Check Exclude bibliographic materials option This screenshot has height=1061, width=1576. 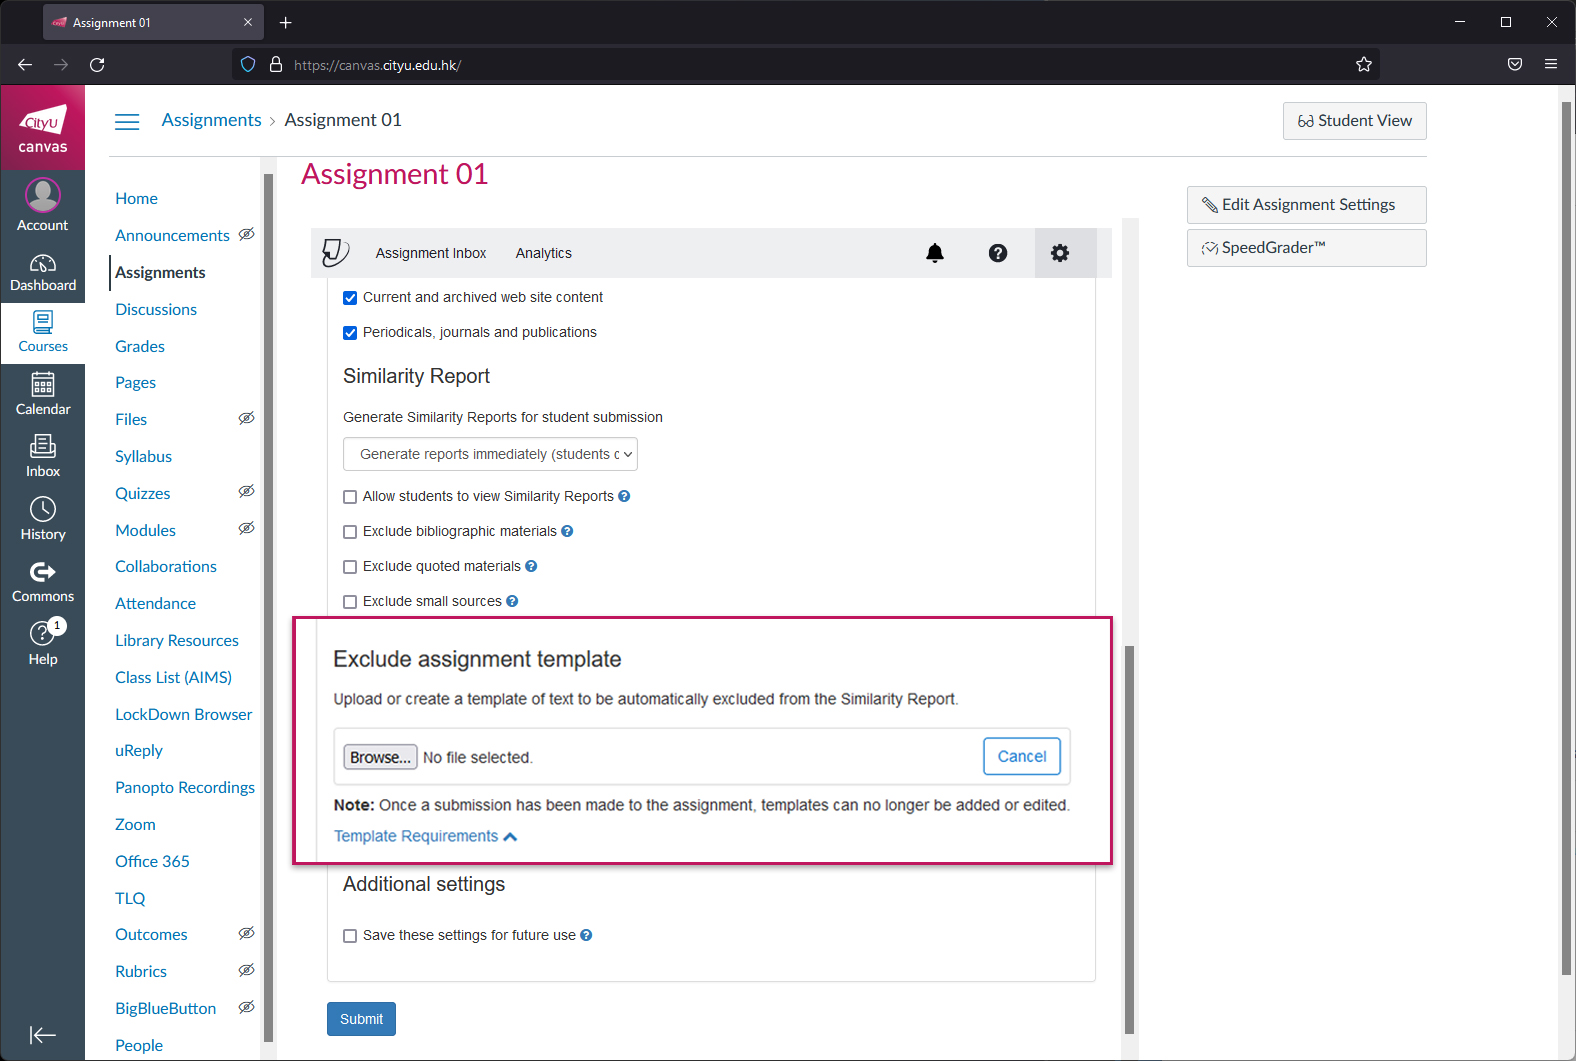[x=350, y=532]
